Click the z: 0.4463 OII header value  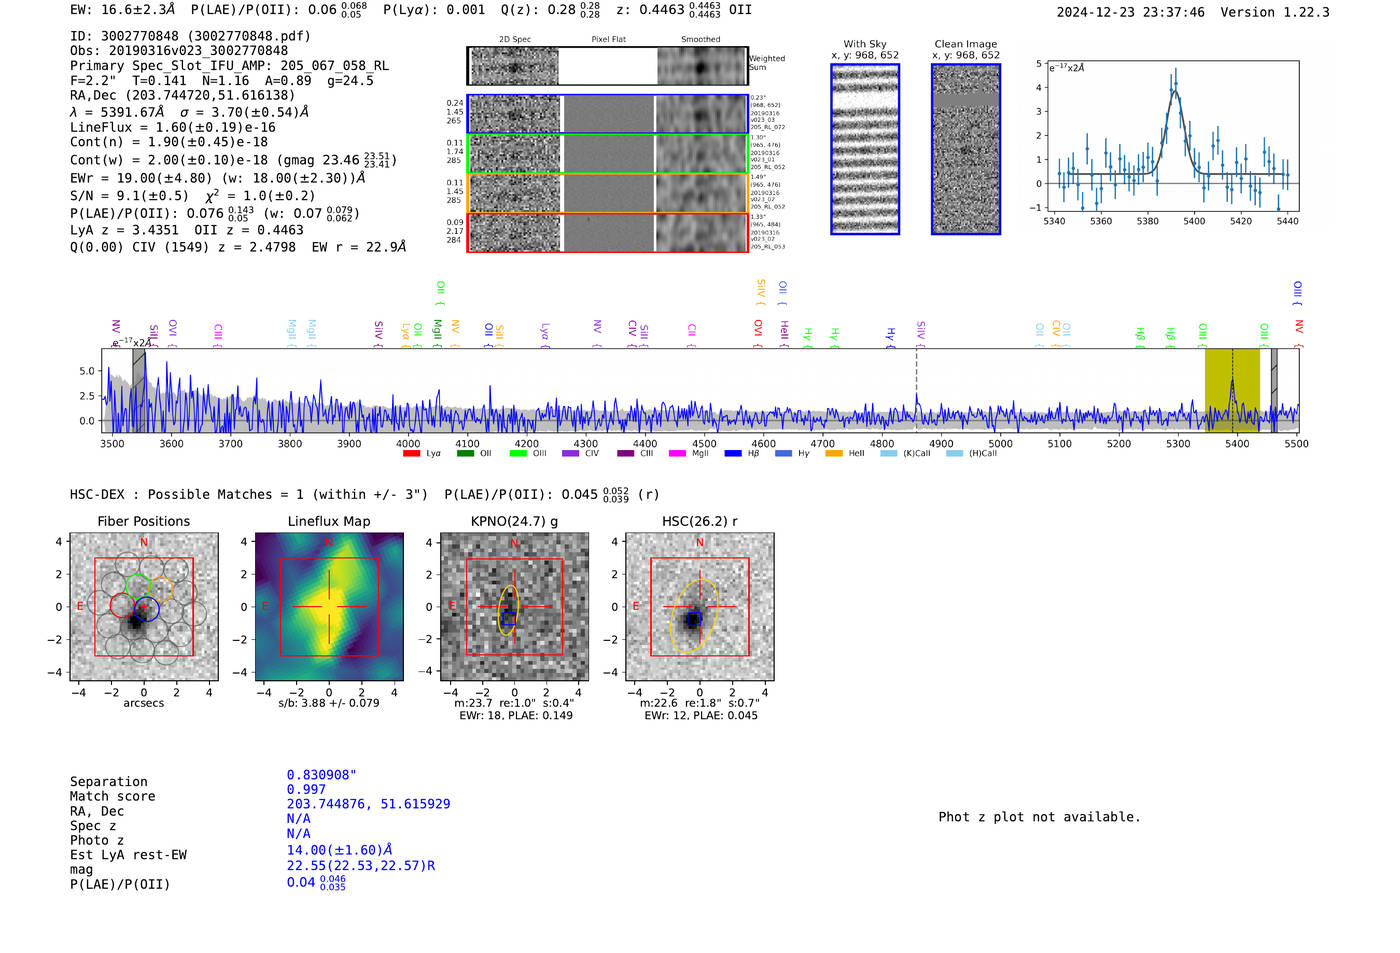[684, 10]
